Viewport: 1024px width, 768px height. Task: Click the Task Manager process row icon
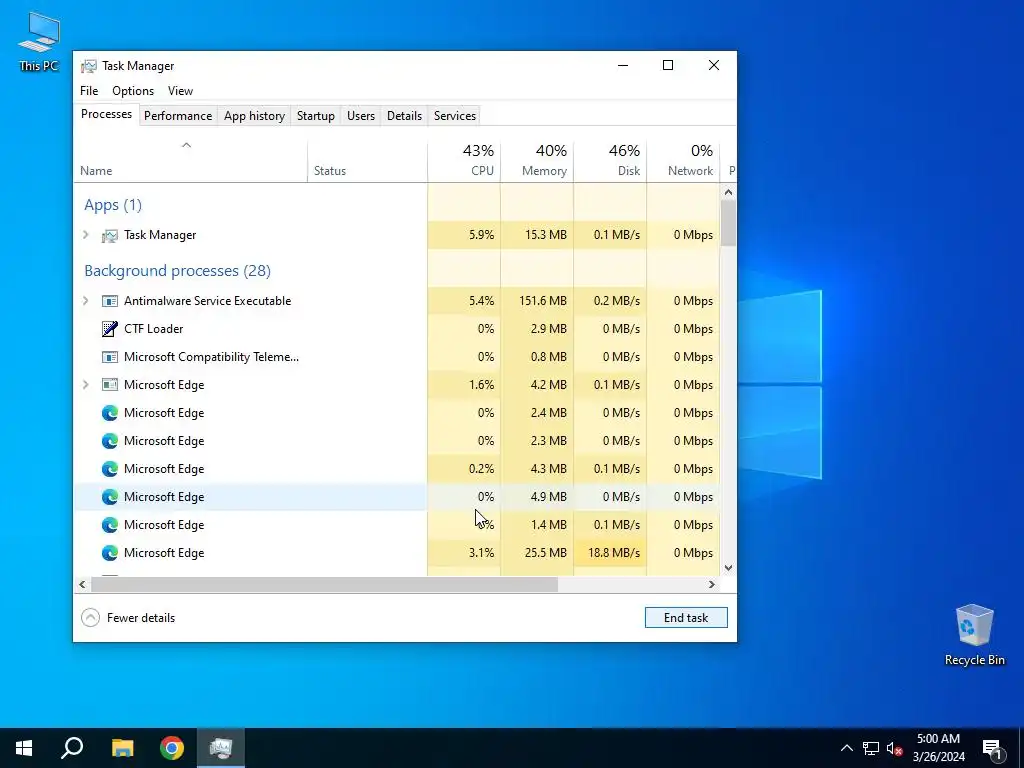[110, 235]
